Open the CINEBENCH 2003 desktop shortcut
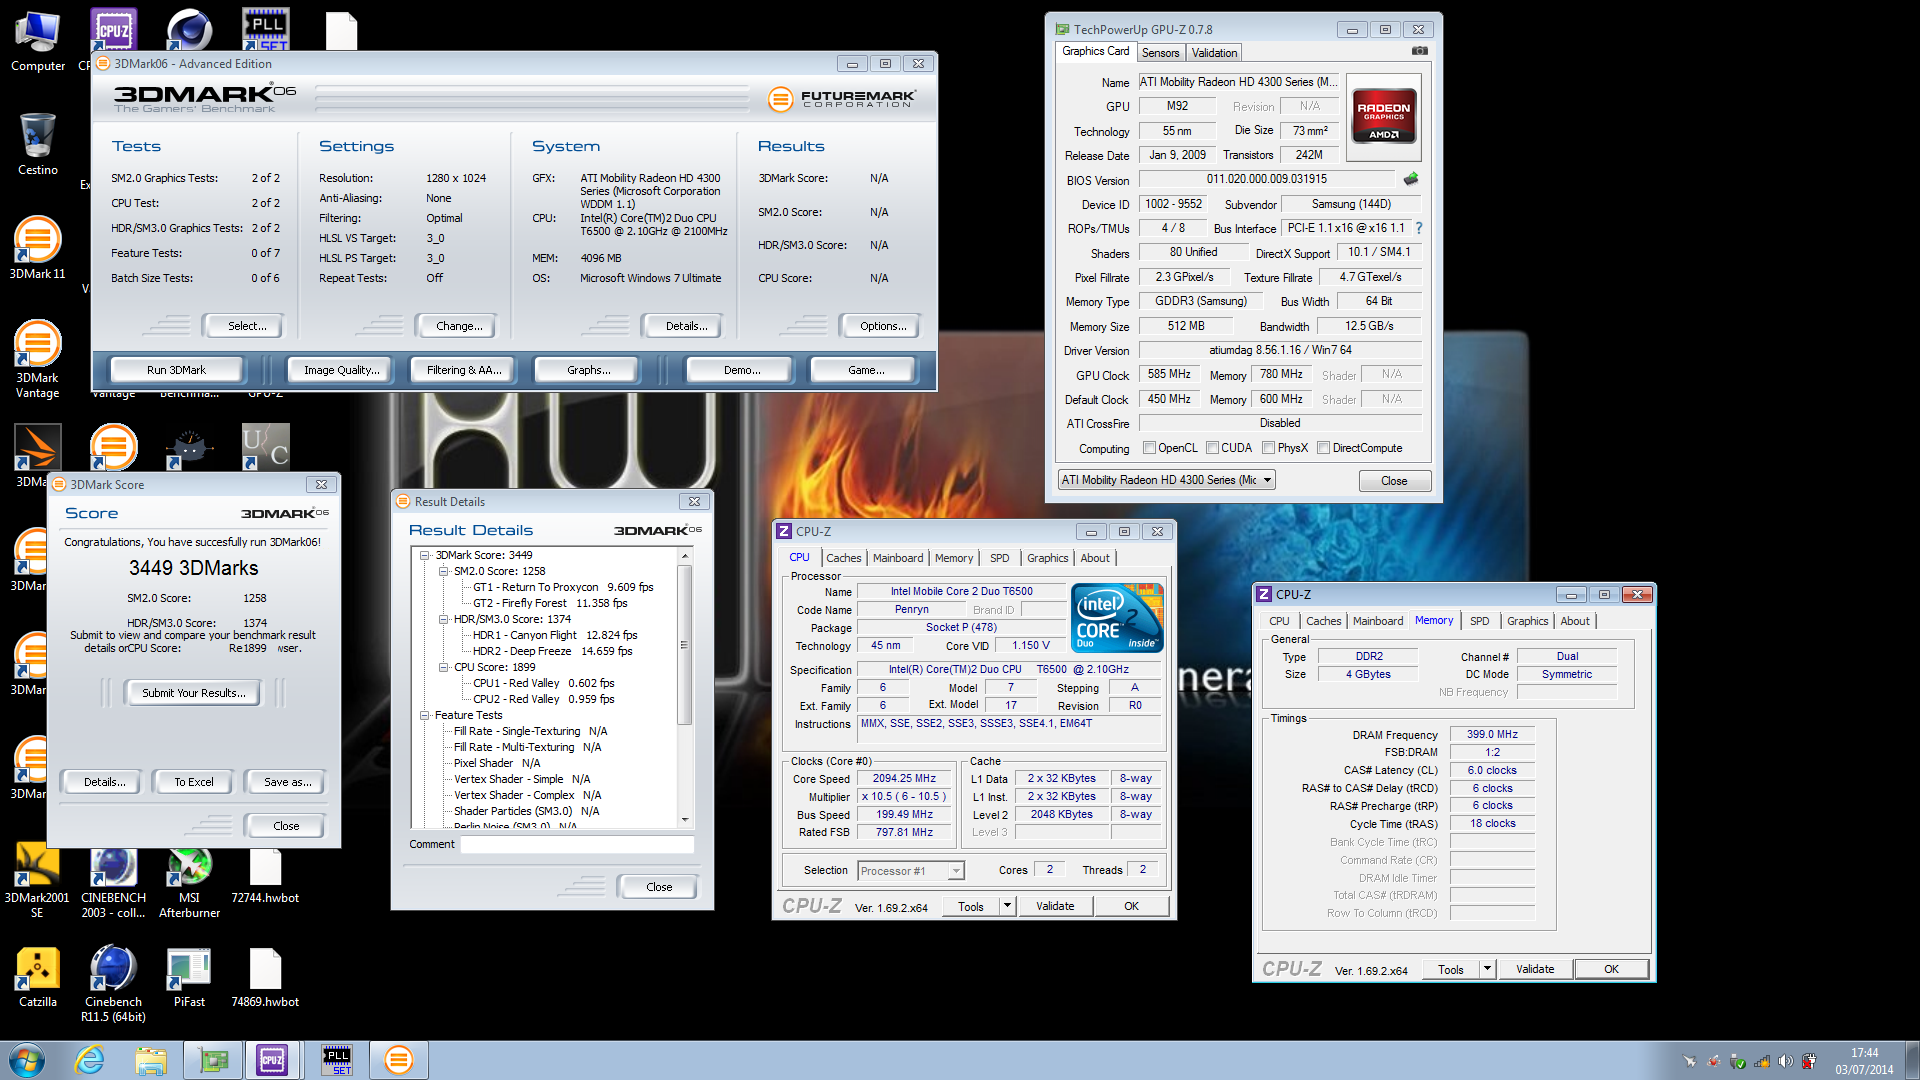Image resolution: width=1920 pixels, height=1080 pixels. point(113,880)
